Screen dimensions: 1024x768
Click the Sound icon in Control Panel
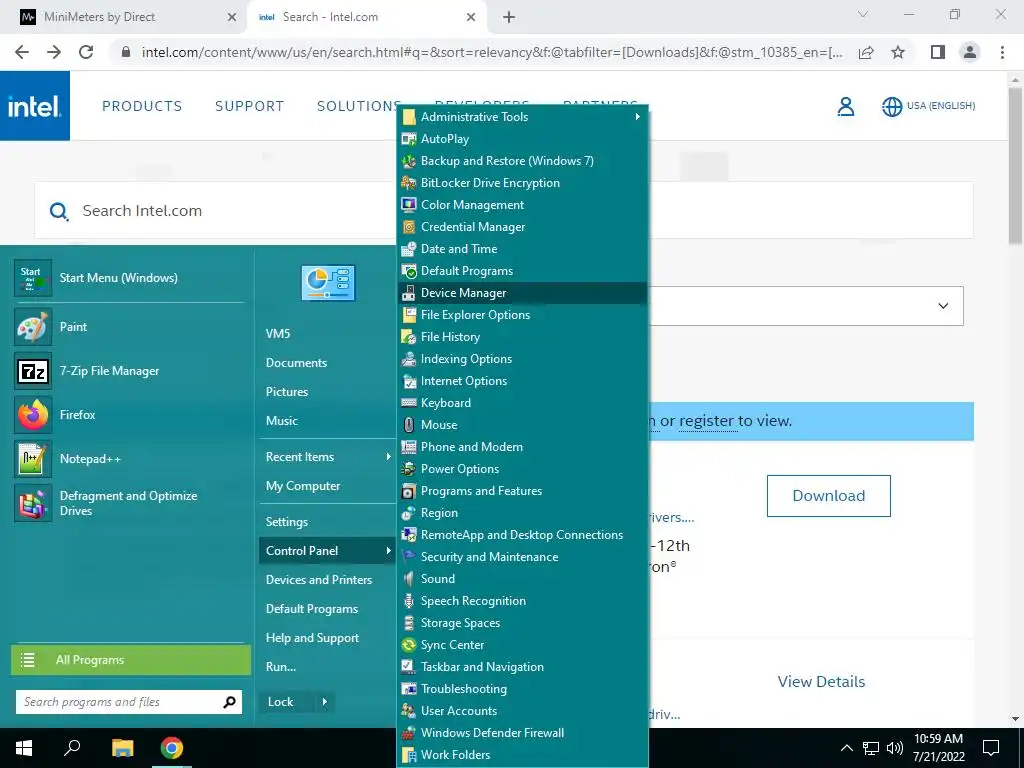coord(409,579)
